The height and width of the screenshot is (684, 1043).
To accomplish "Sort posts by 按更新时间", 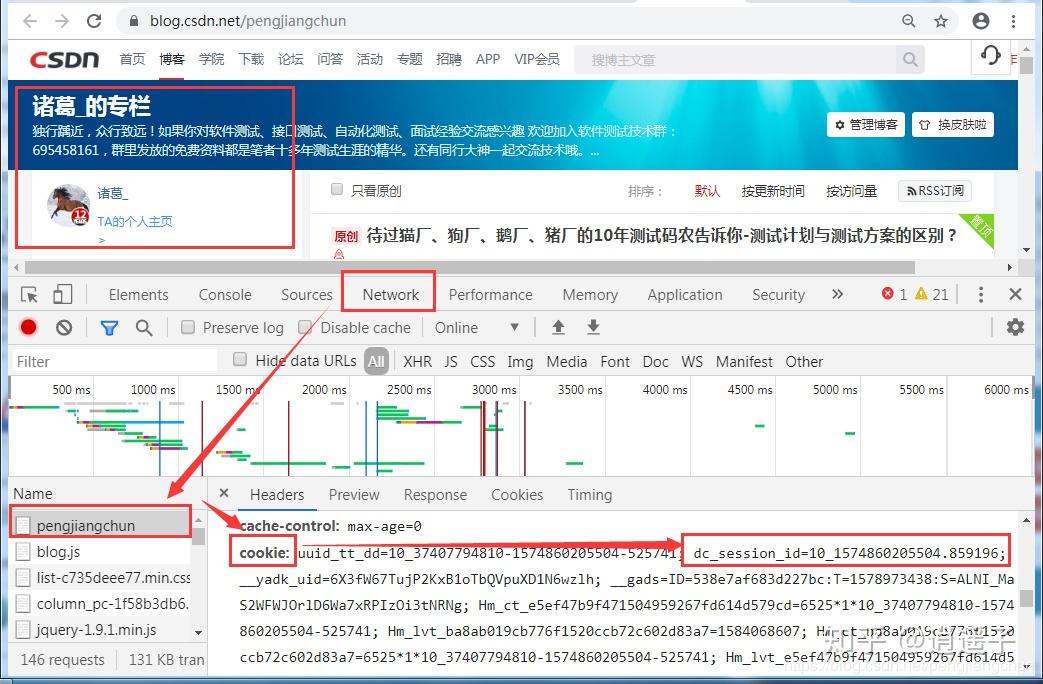I will 773,191.
